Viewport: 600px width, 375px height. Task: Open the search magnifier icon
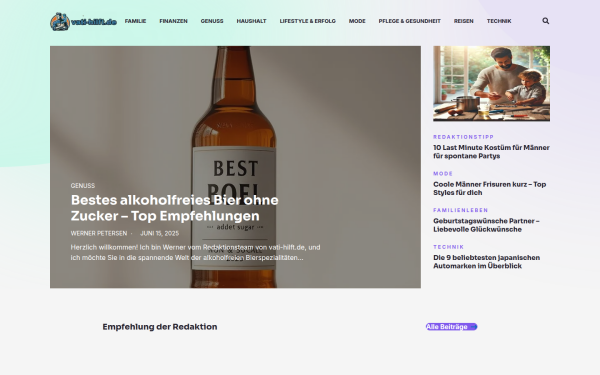pyautogui.click(x=546, y=21)
